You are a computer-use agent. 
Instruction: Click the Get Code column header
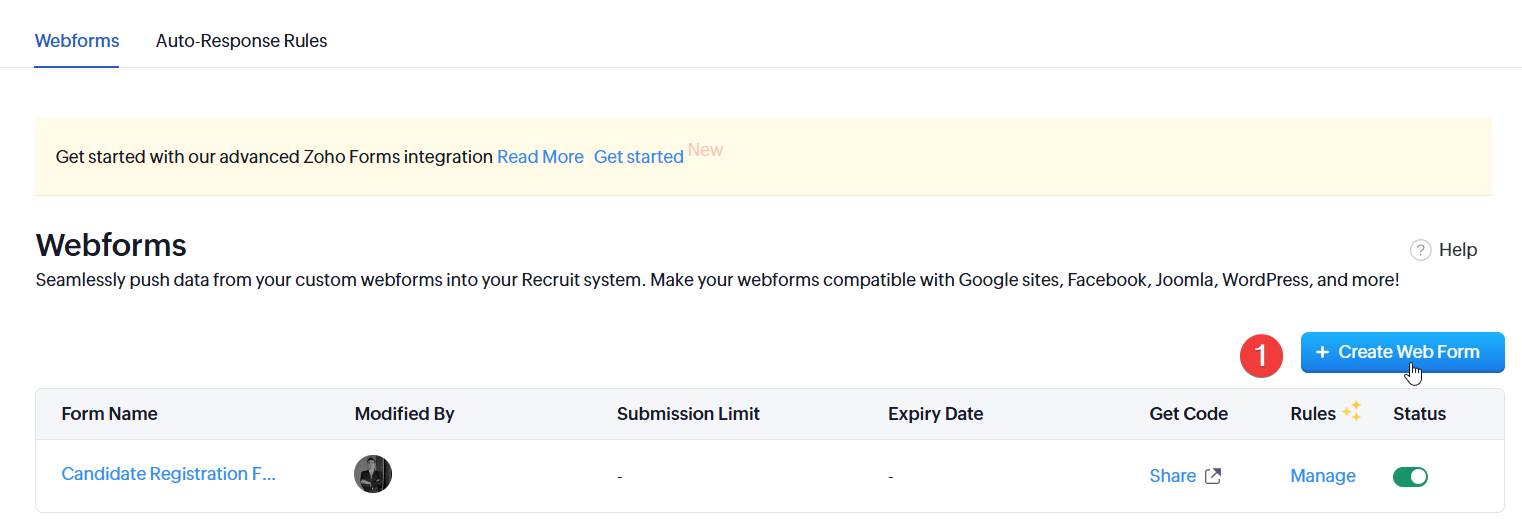coord(1188,414)
